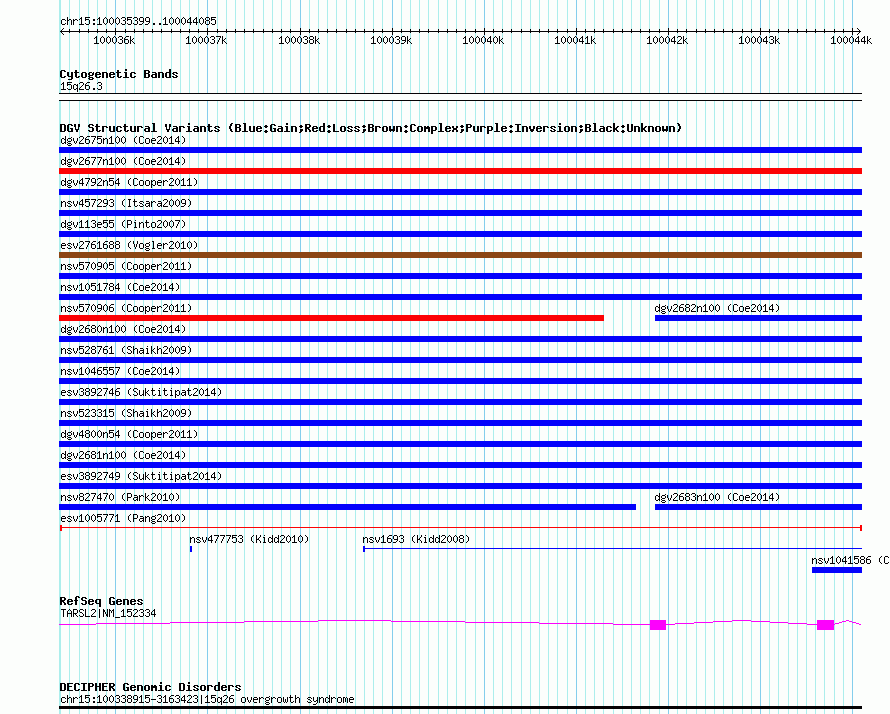890x714 pixels.
Task: Click the brown complex bar for esv2761688
Action: [x=460, y=255]
